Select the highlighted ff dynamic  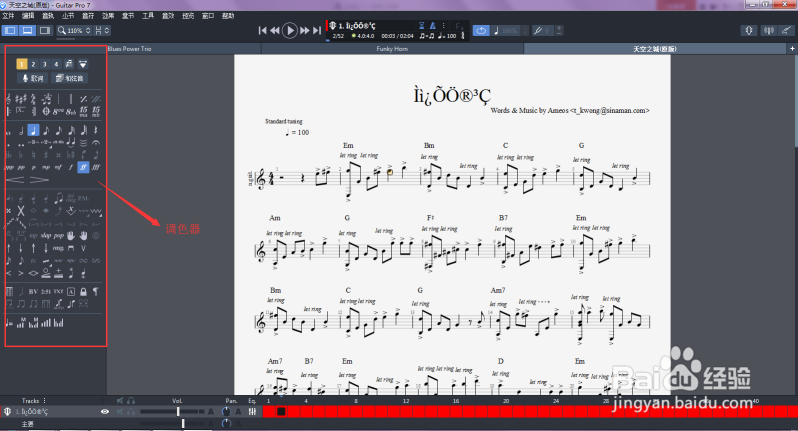tap(83, 167)
